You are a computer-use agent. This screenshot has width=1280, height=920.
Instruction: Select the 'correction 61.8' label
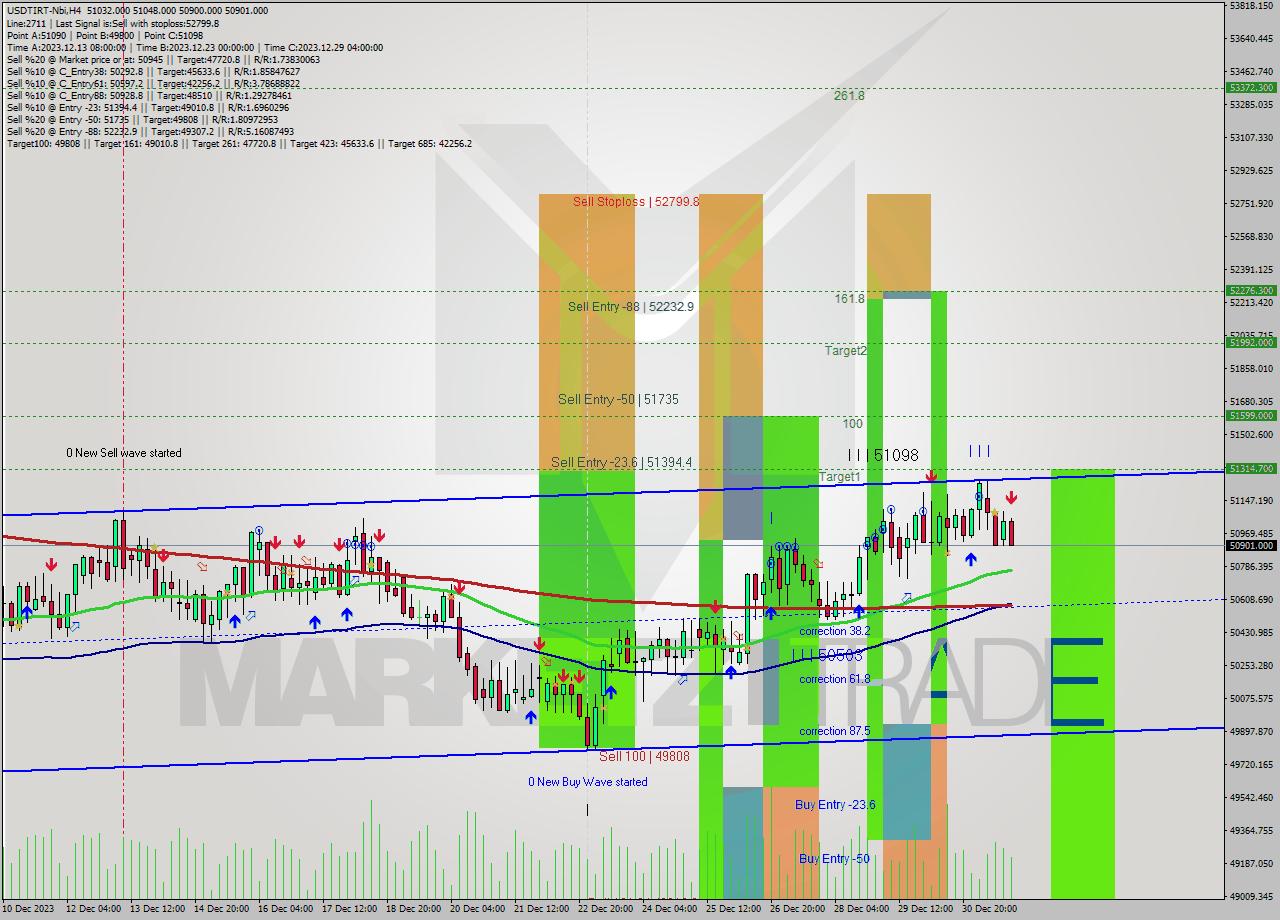[x=834, y=679]
